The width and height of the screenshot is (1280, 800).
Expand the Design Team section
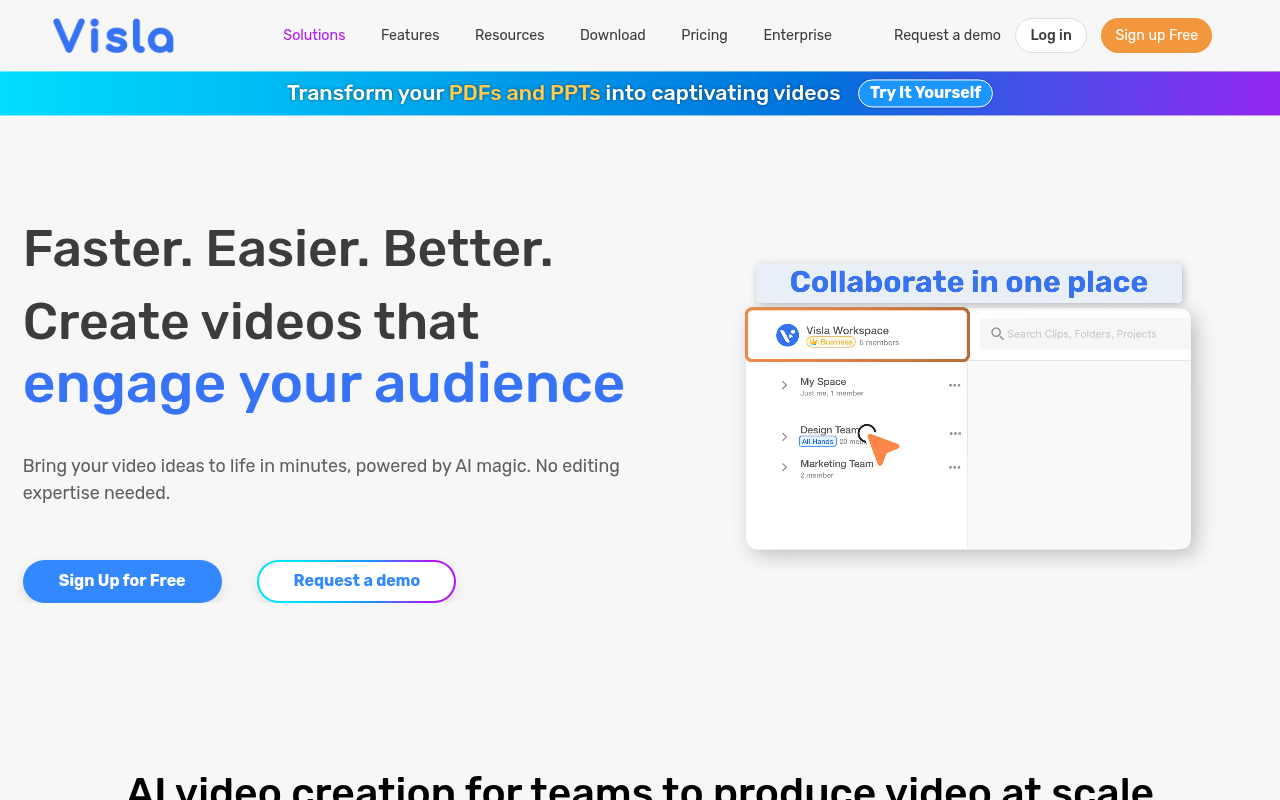coord(783,436)
